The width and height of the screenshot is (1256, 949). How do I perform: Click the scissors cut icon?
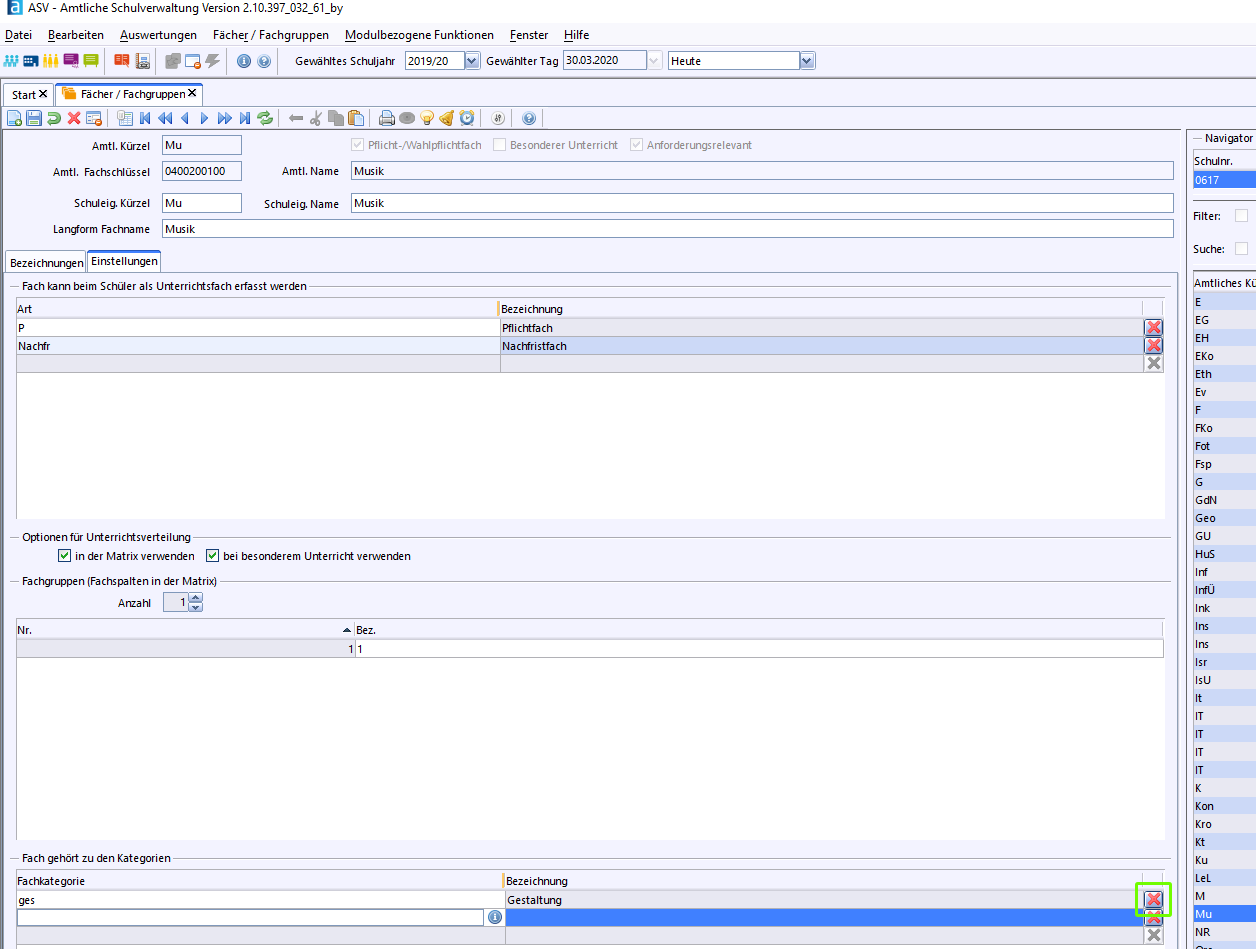pos(316,118)
